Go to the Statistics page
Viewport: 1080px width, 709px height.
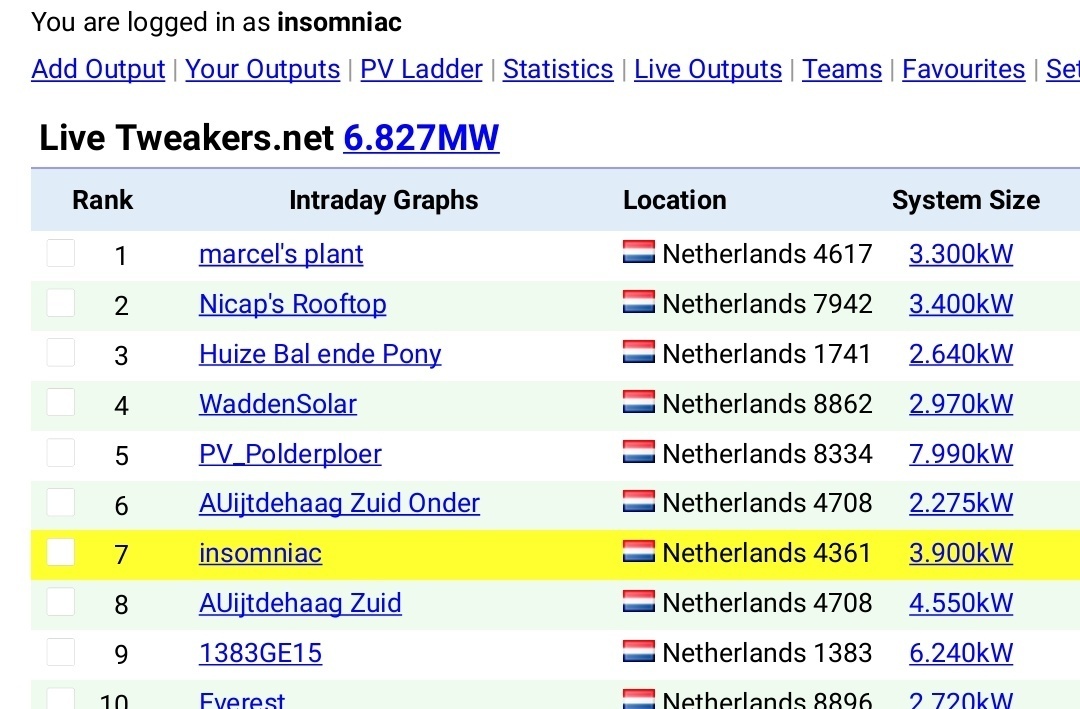(x=558, y=69)
